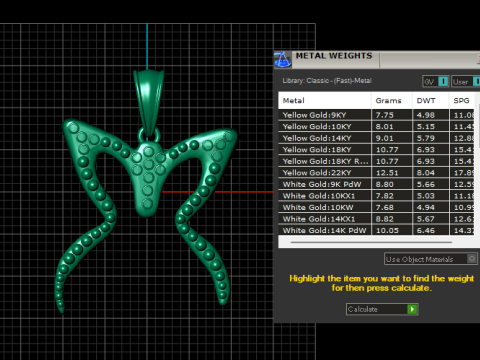Click the green Calculate arrow button
This screenshot has width=480, height=360.
412,309
